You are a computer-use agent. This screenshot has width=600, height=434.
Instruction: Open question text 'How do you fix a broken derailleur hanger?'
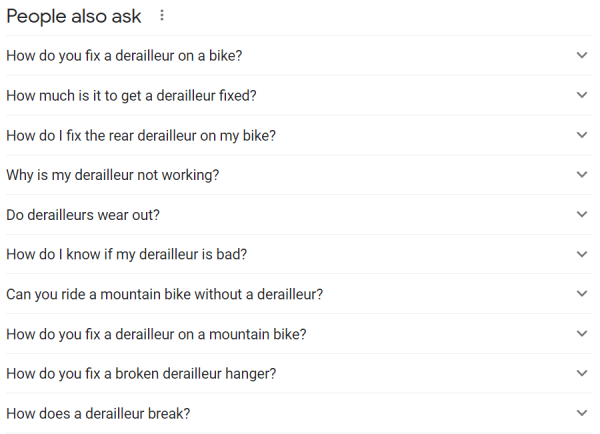(x=141, y=373)
